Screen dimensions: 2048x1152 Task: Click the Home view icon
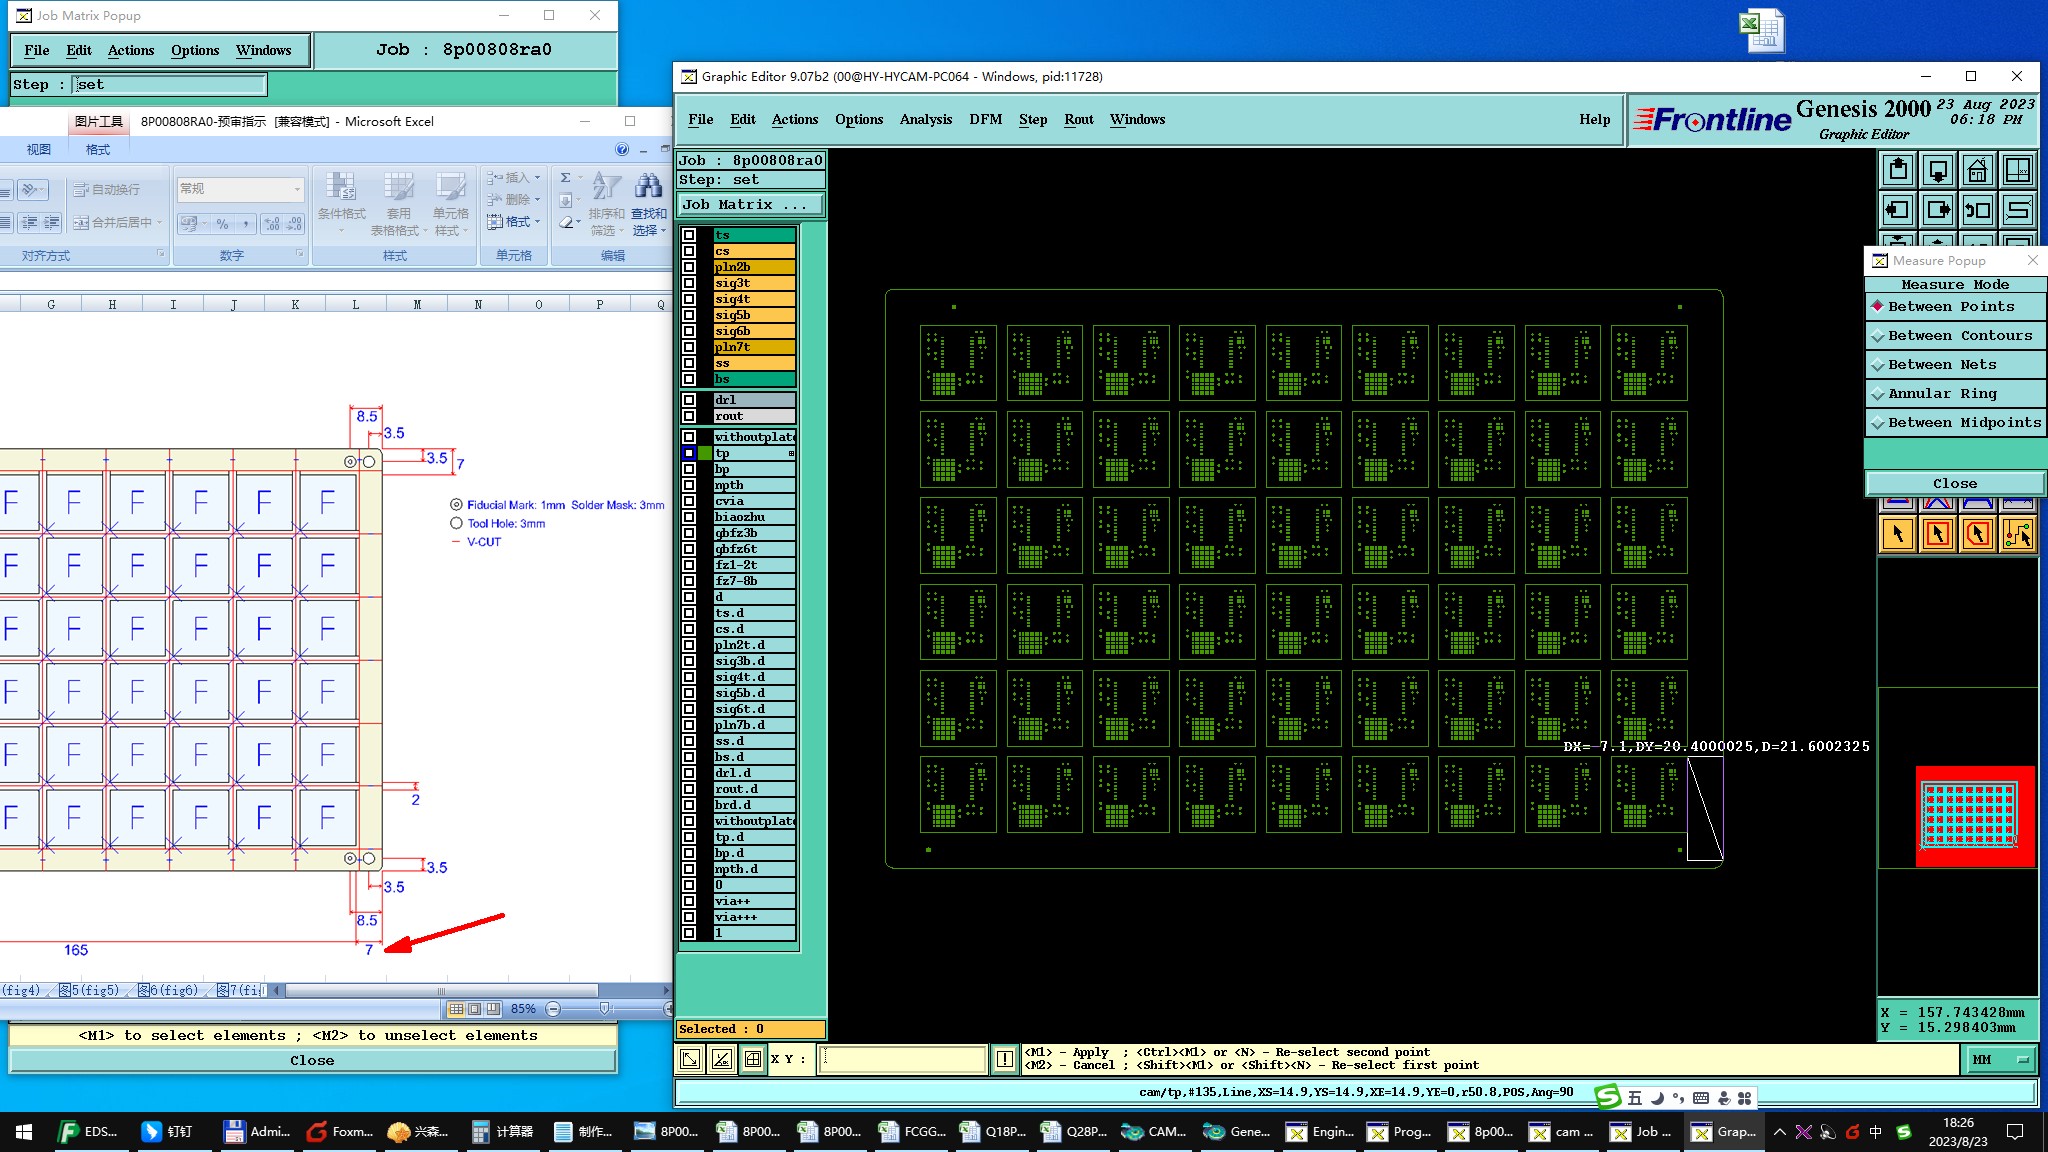pyautogui.click(x=1977, y=171)
